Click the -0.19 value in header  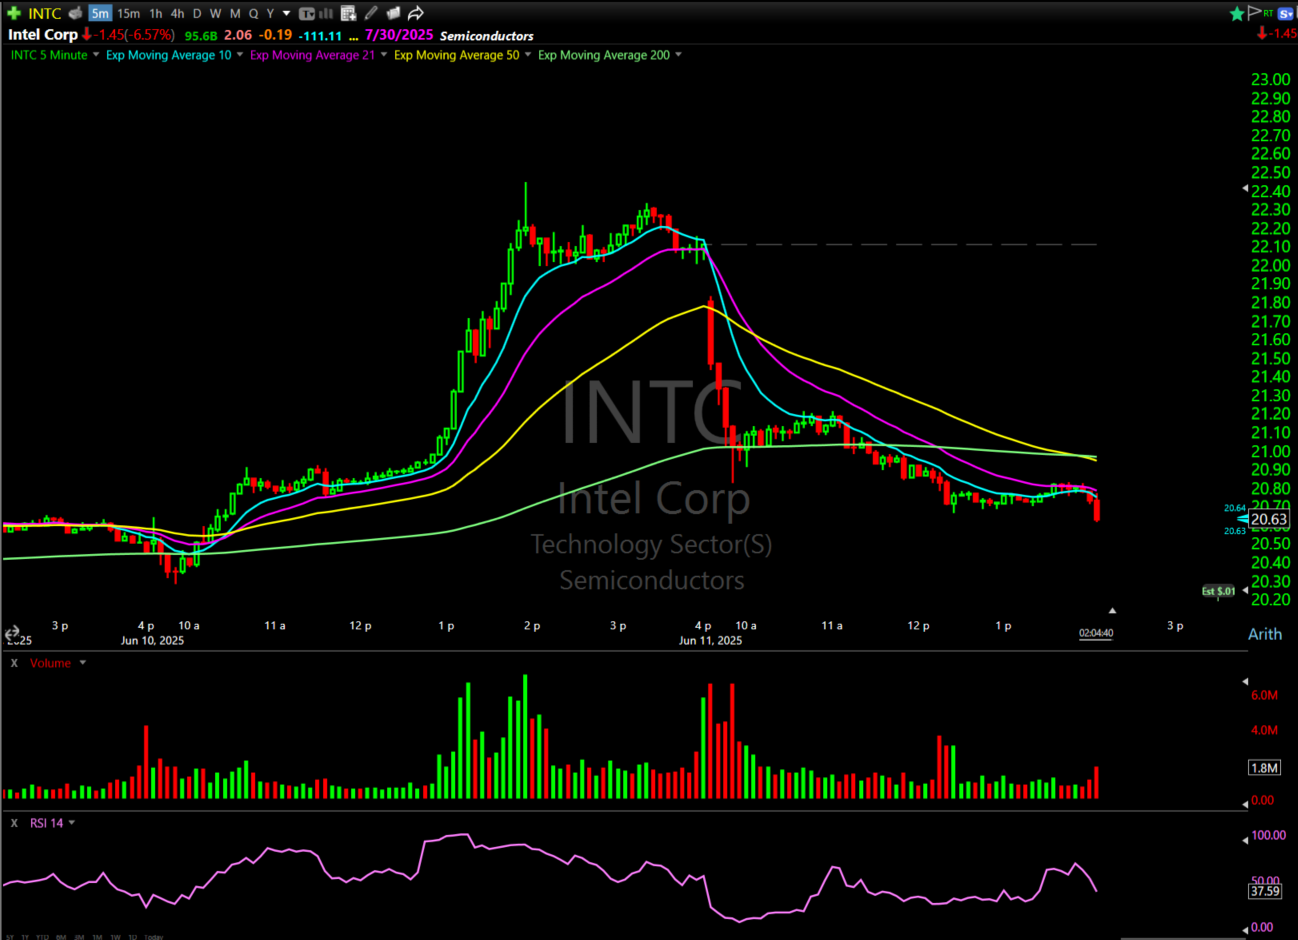point(276,35)
